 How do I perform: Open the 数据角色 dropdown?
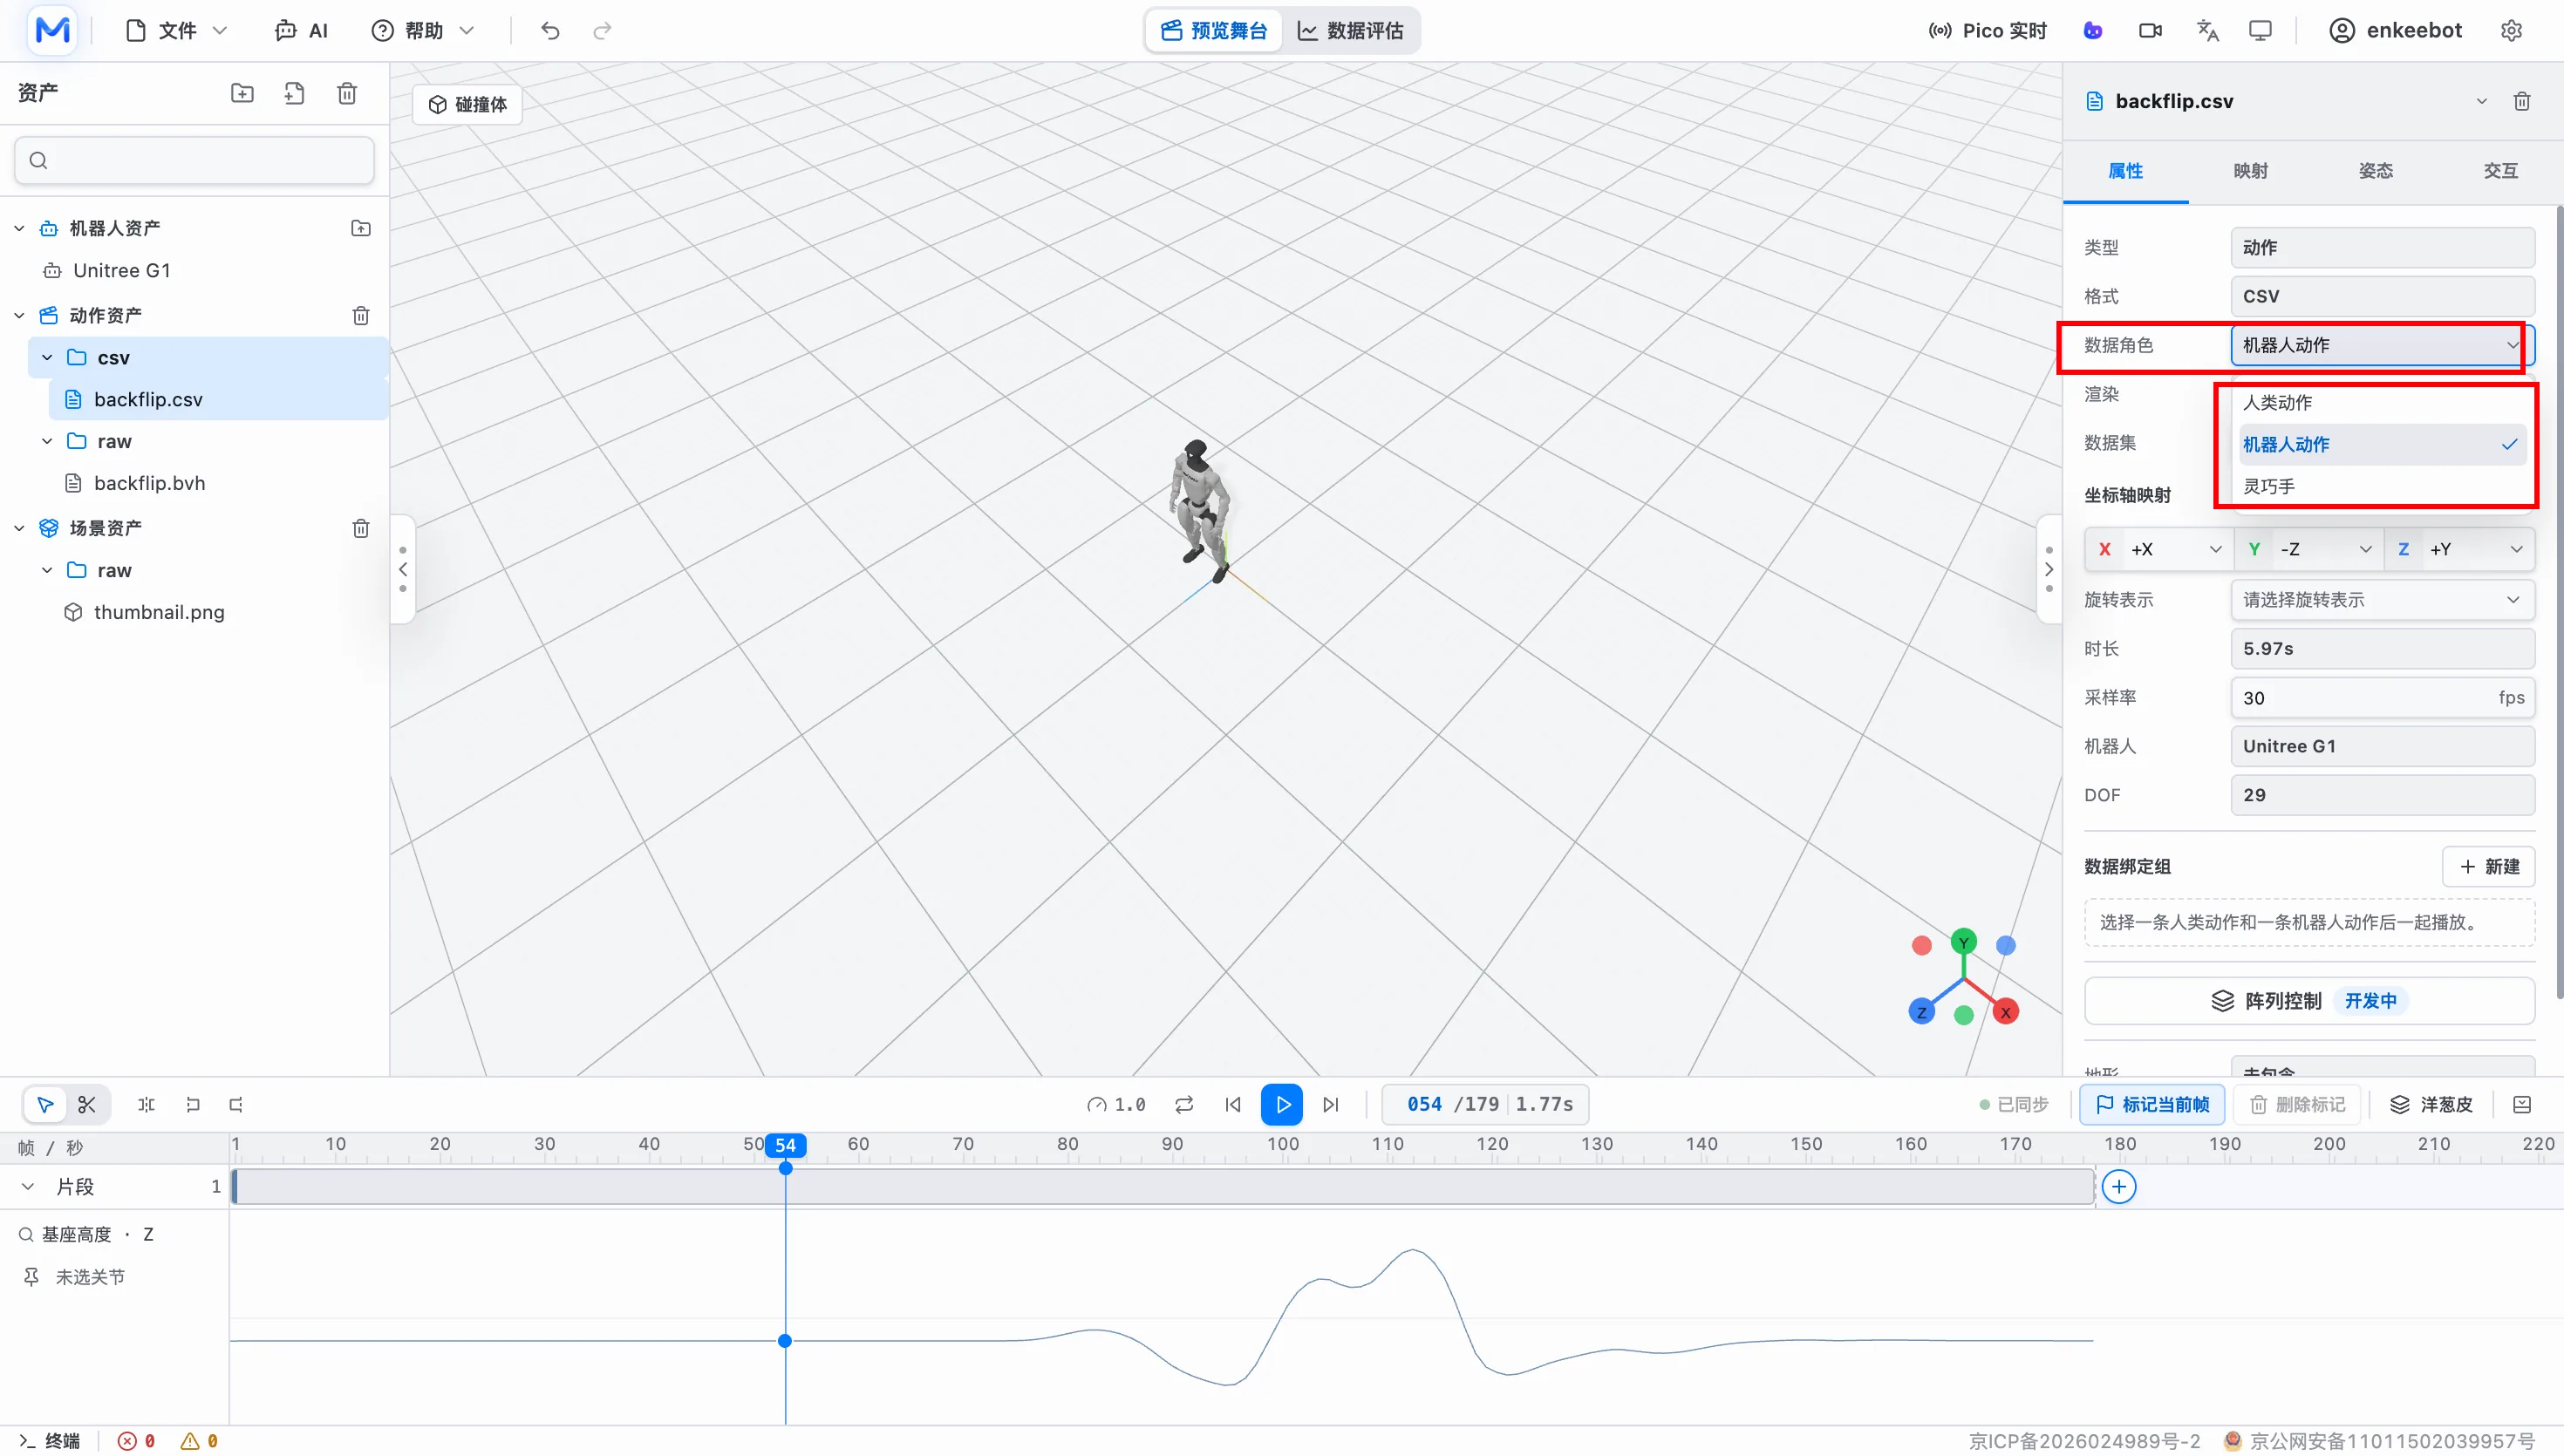[2381, 345]
